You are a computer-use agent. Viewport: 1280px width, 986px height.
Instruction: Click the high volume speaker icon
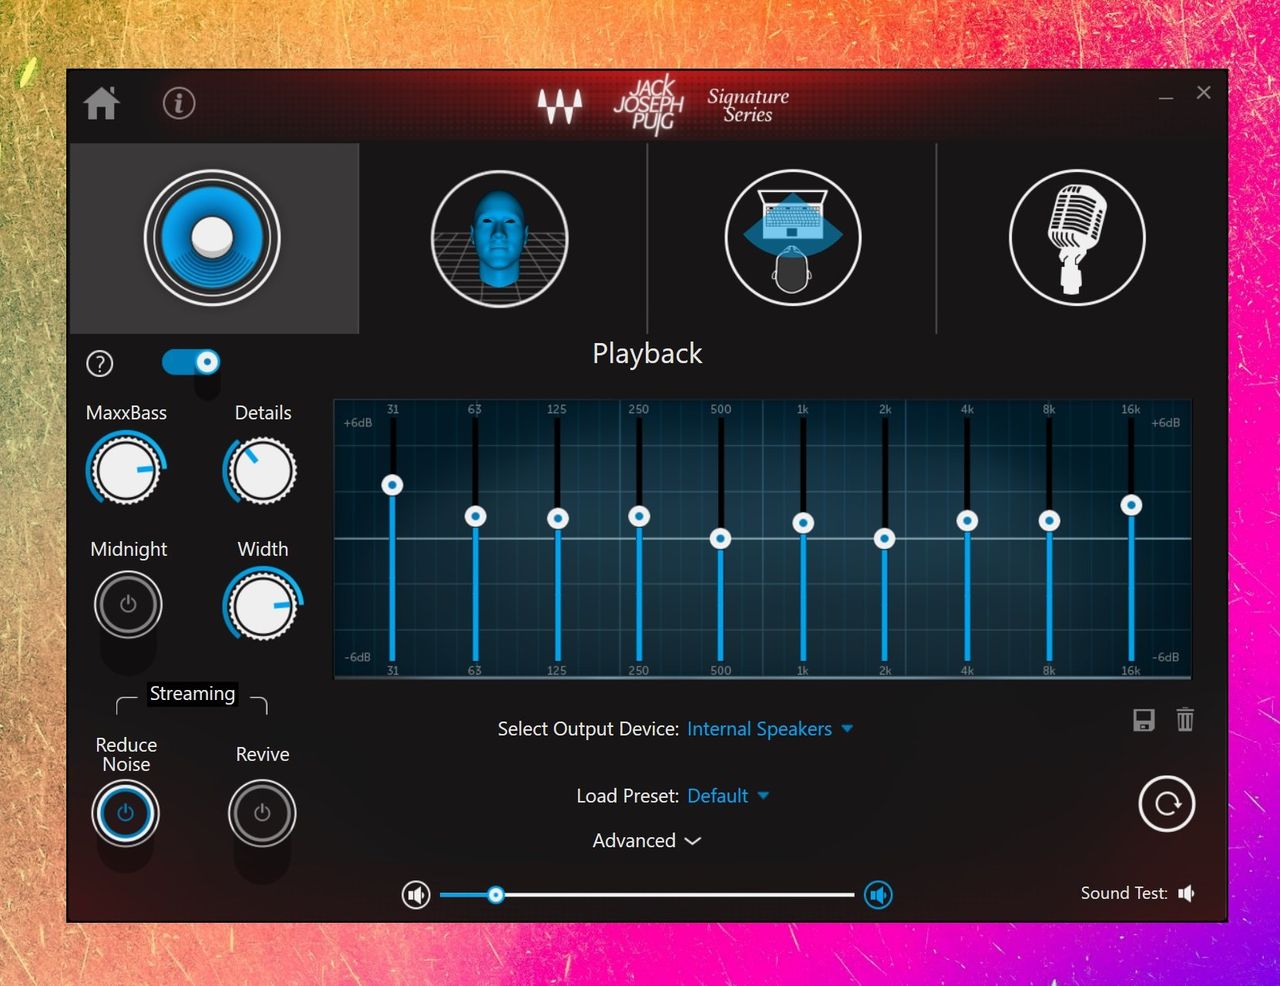click(x=879, y=895)
